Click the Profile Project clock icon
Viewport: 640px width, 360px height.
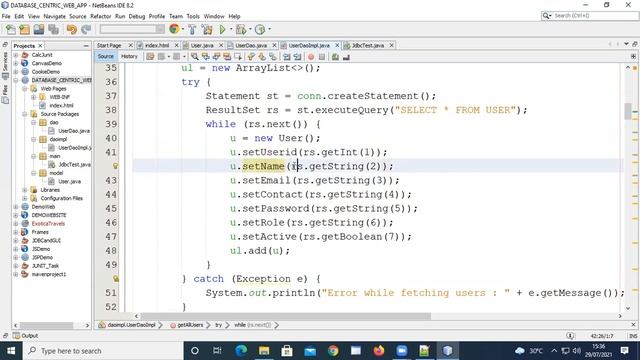click(x=260, y=29)
